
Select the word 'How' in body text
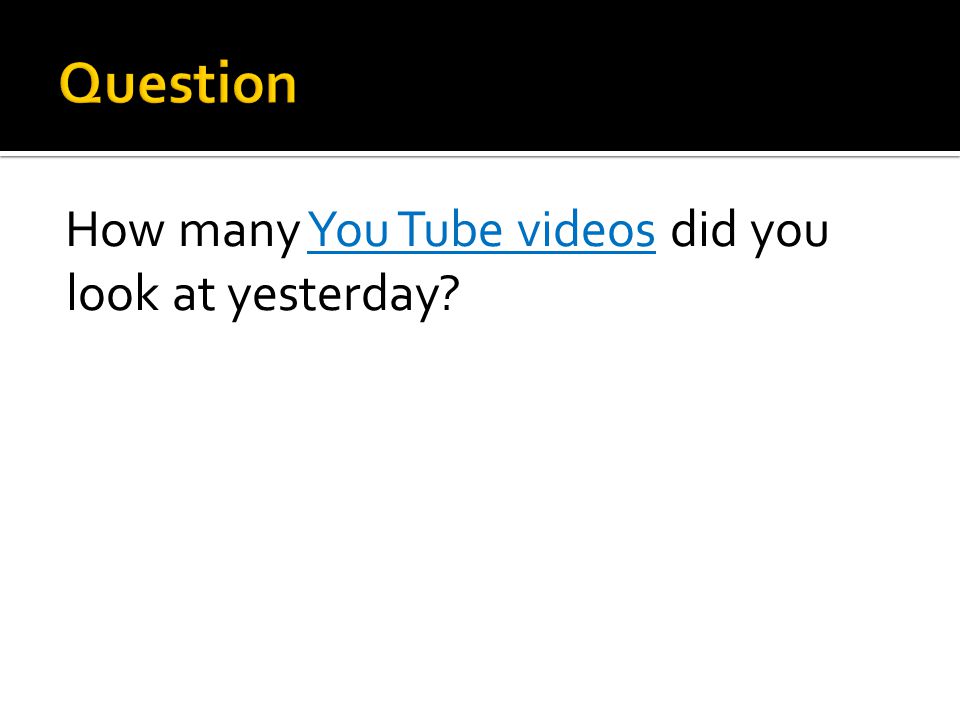click(116, 230)
